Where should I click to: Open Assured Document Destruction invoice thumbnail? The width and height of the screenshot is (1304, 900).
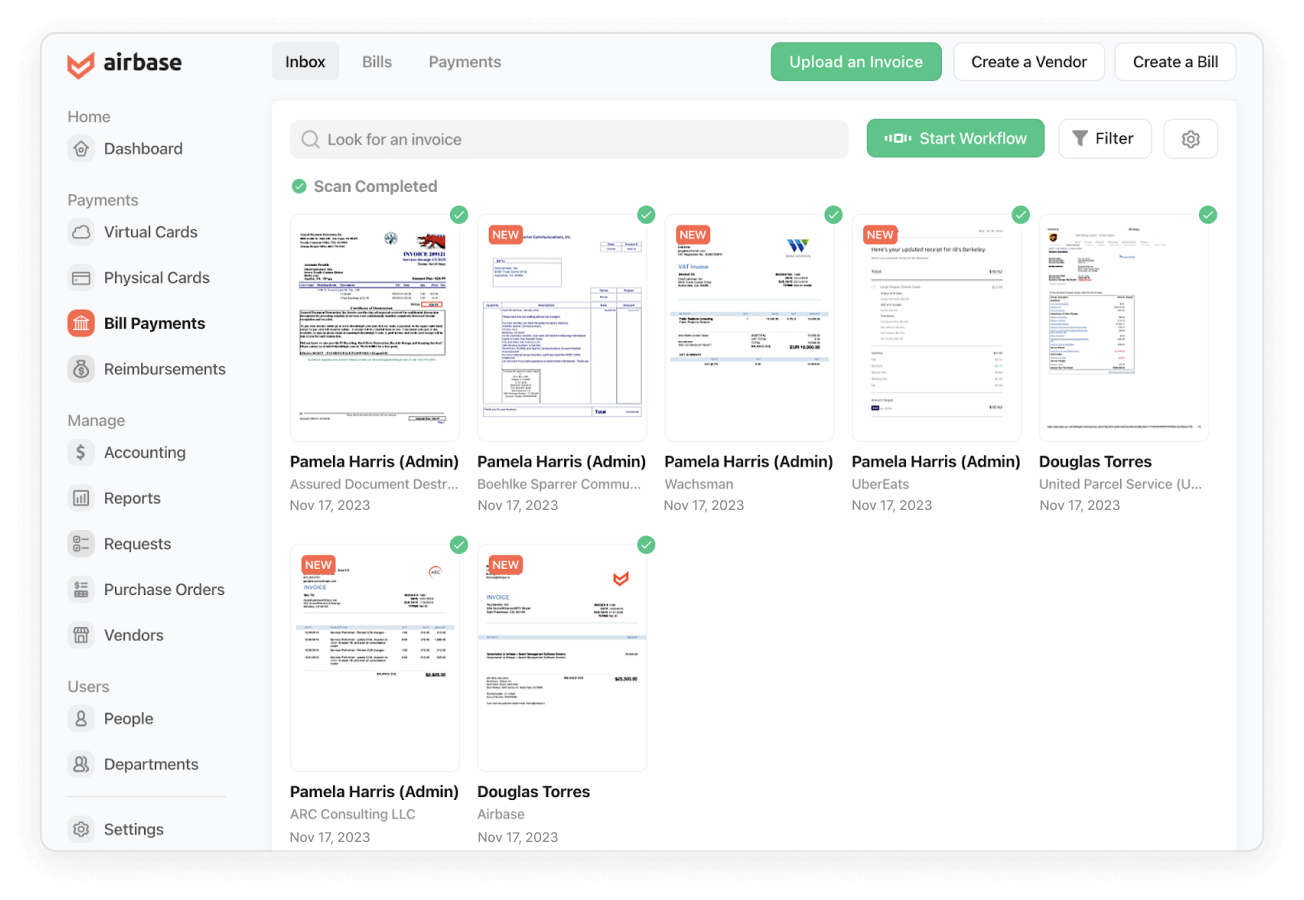(375, 327)
